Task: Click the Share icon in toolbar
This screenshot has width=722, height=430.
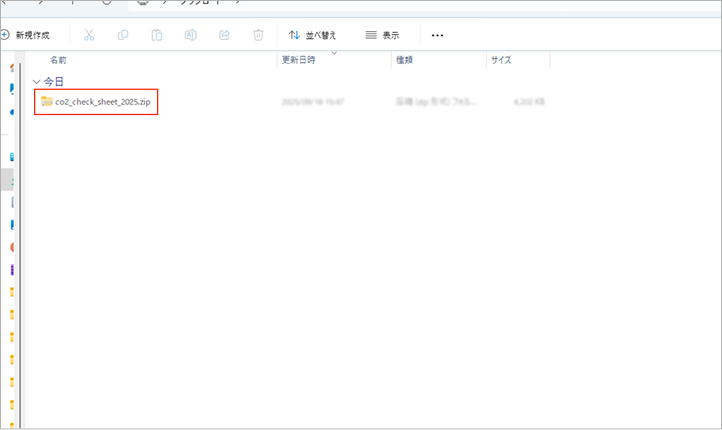Action: click(224, 35)
